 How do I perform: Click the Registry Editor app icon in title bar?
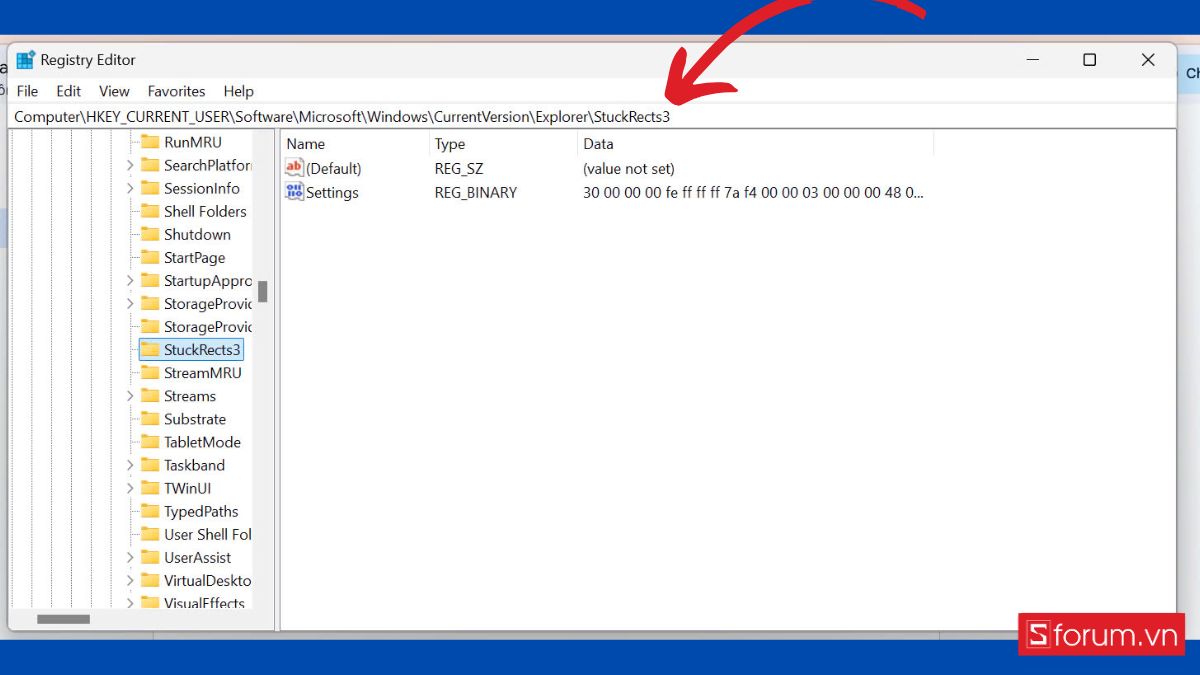(x=26, y=60)
